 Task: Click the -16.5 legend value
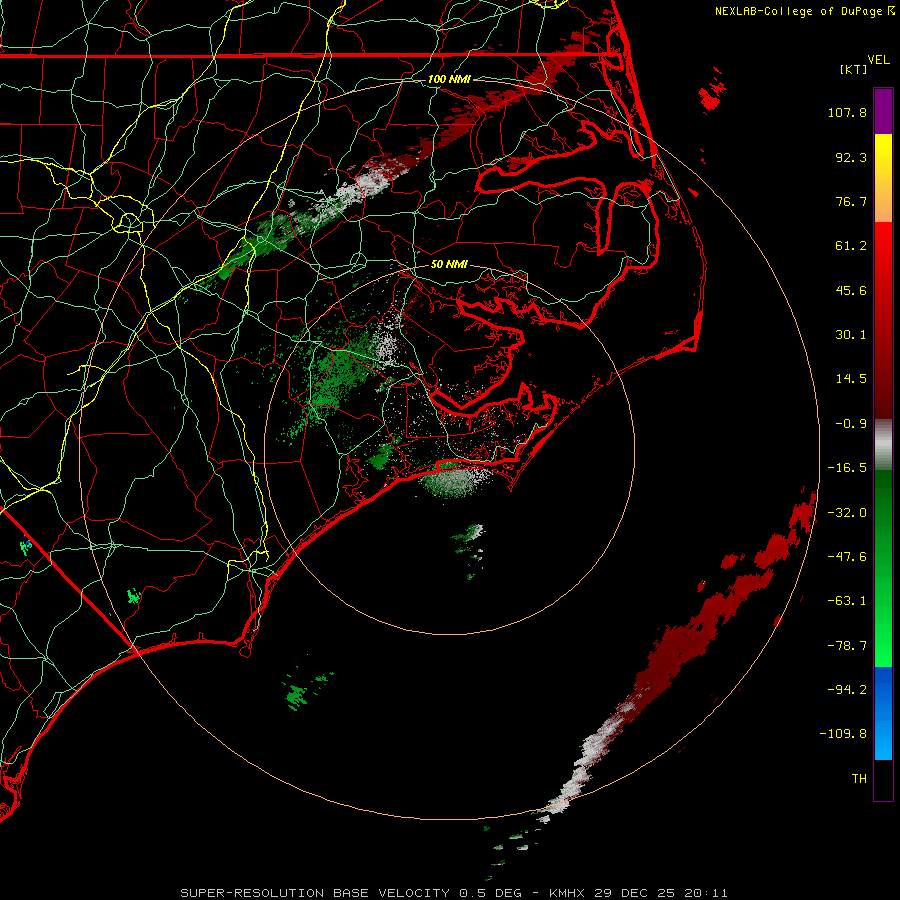(x=847, y=468)
